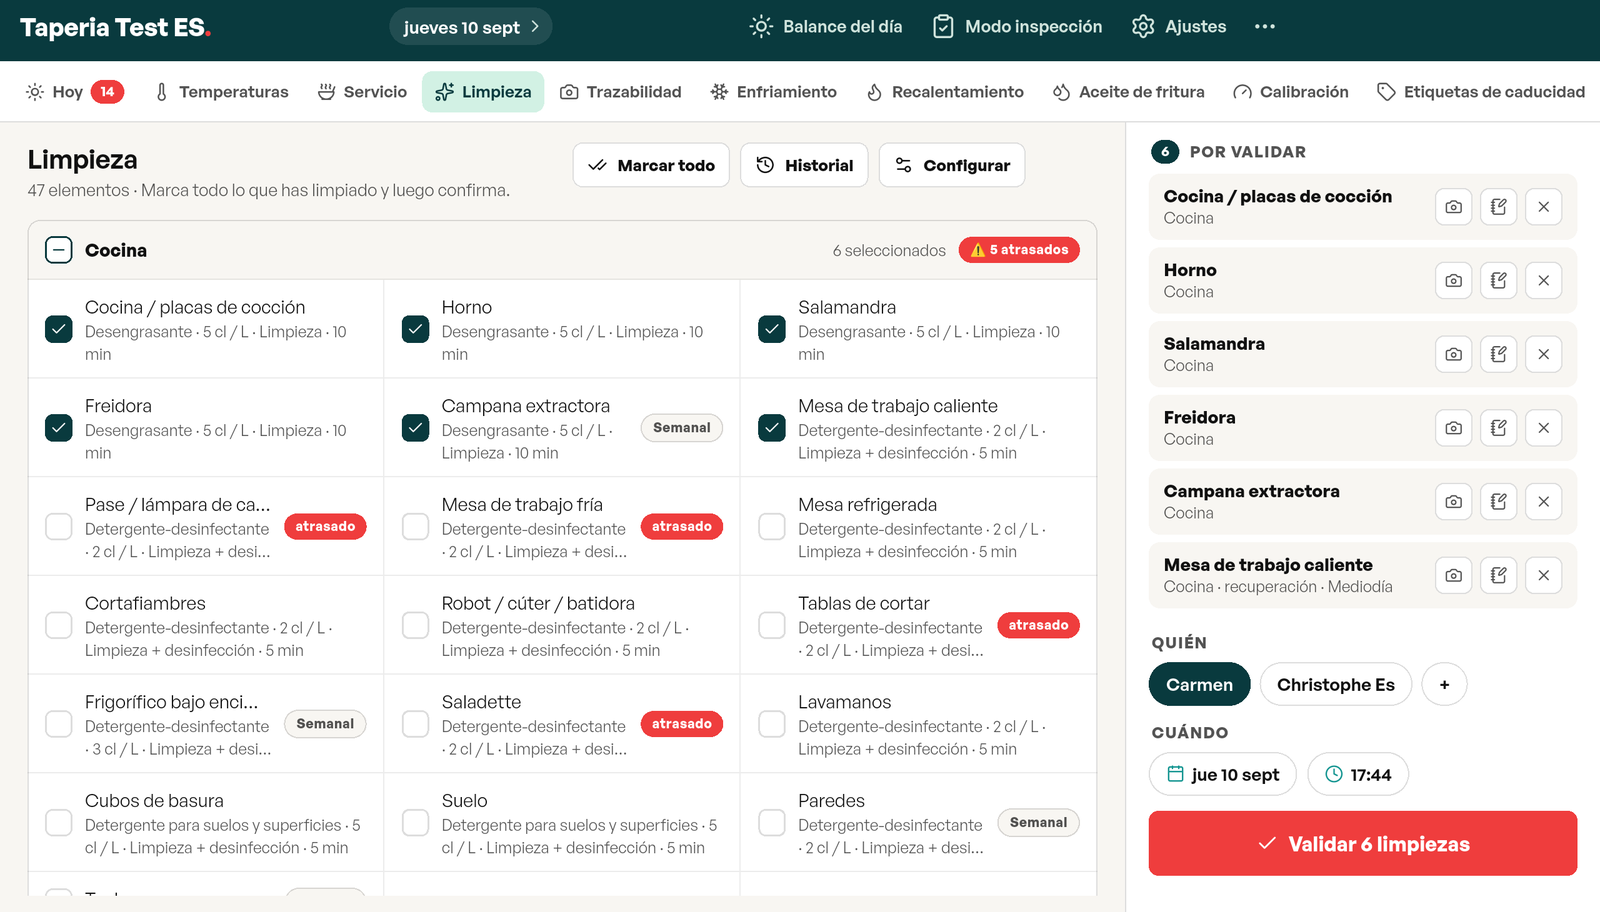Open the Enfriamiento tab

[773, 92]
